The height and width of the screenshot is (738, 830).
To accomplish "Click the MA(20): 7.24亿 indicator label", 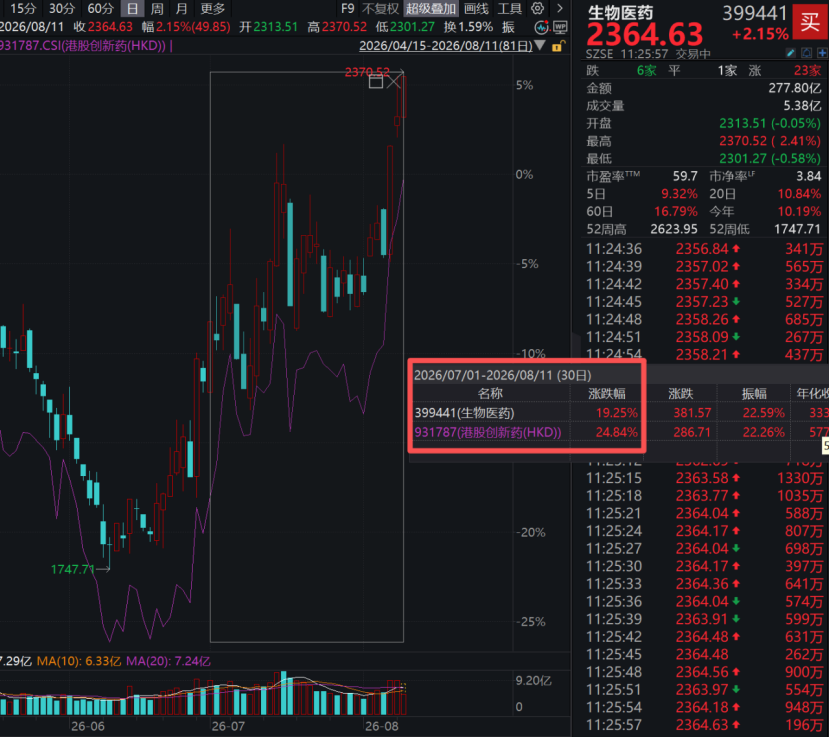I will [x=168, y=661].
